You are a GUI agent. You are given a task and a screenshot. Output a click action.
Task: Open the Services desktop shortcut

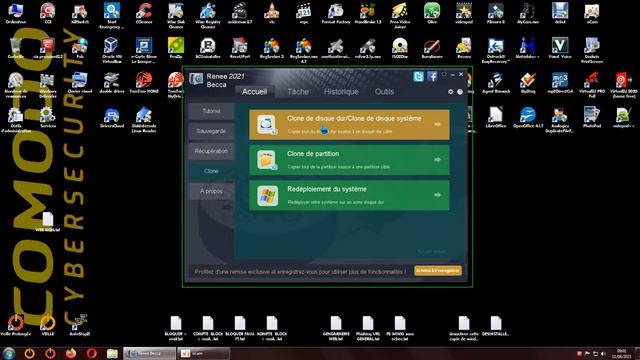[48, 117]
